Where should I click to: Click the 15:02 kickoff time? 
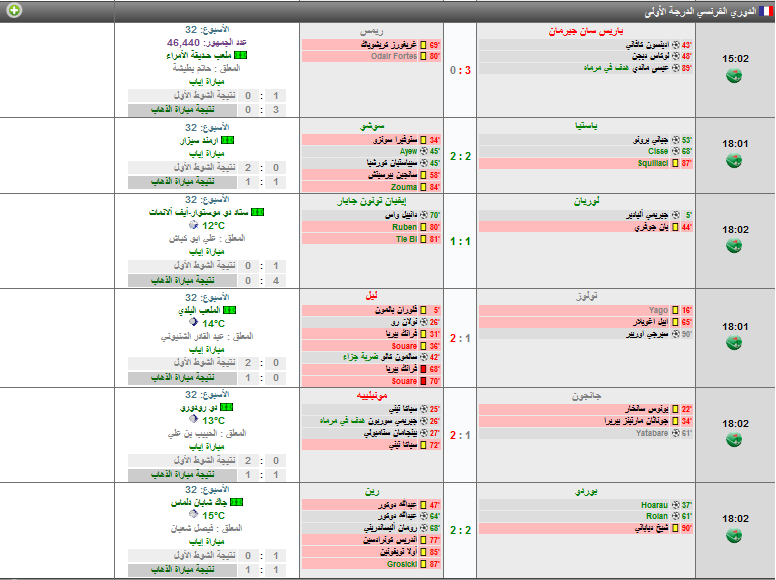735,58
